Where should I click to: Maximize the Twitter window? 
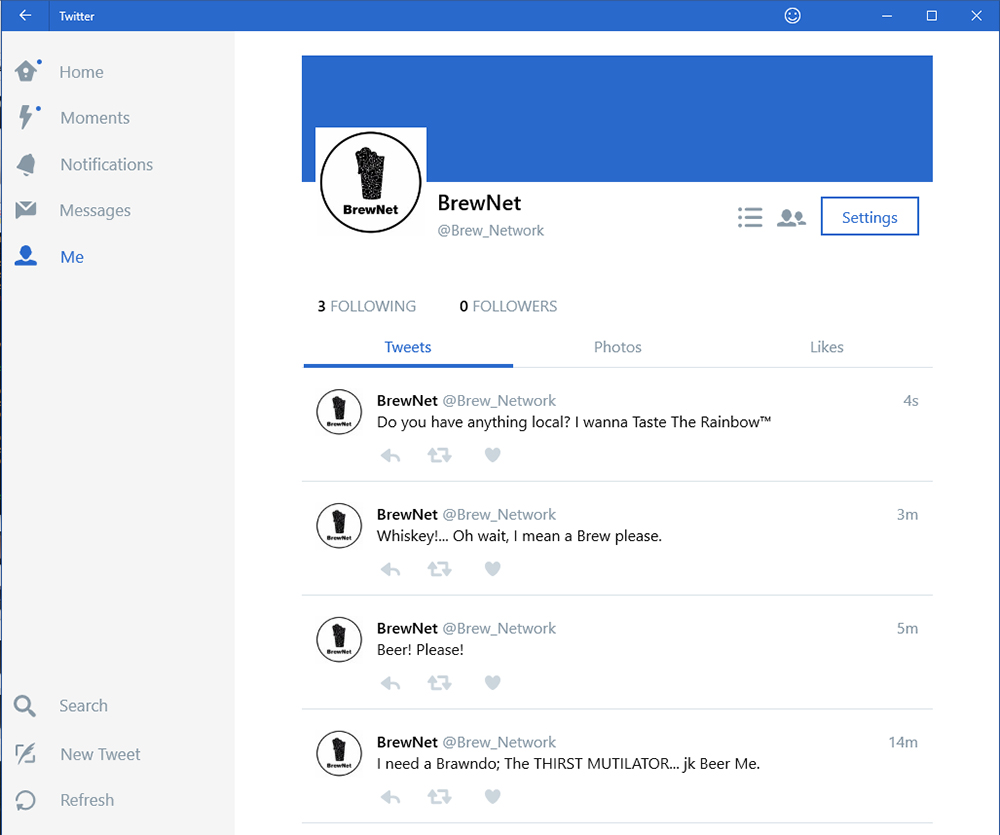[x=932, y=15]
